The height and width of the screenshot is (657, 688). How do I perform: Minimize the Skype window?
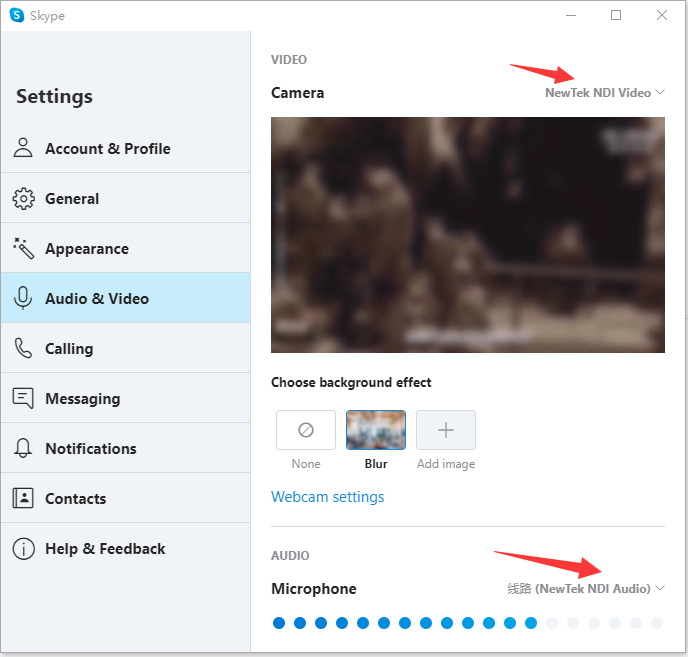tap(571, 15)
